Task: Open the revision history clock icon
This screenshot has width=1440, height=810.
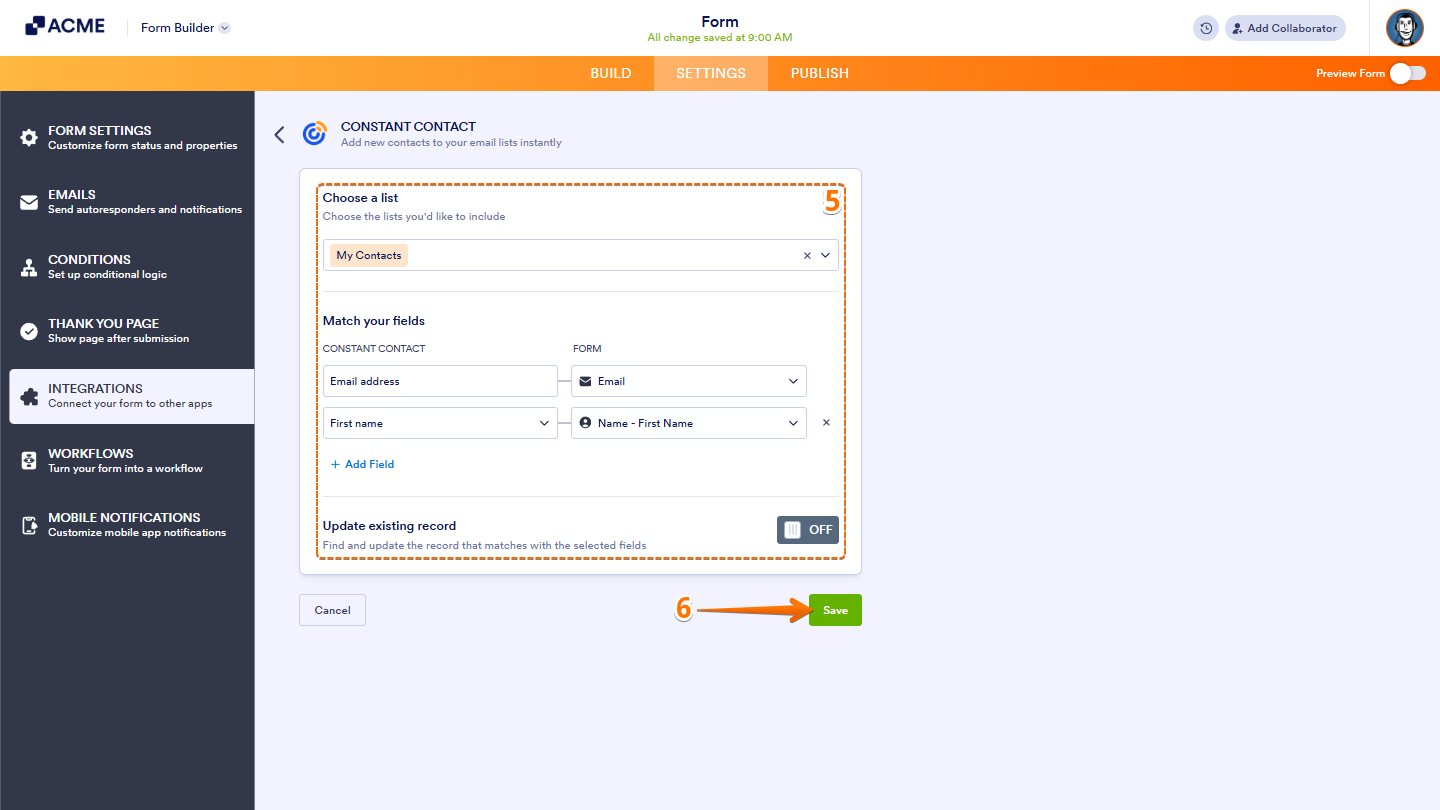Action: pos(1205,28)
